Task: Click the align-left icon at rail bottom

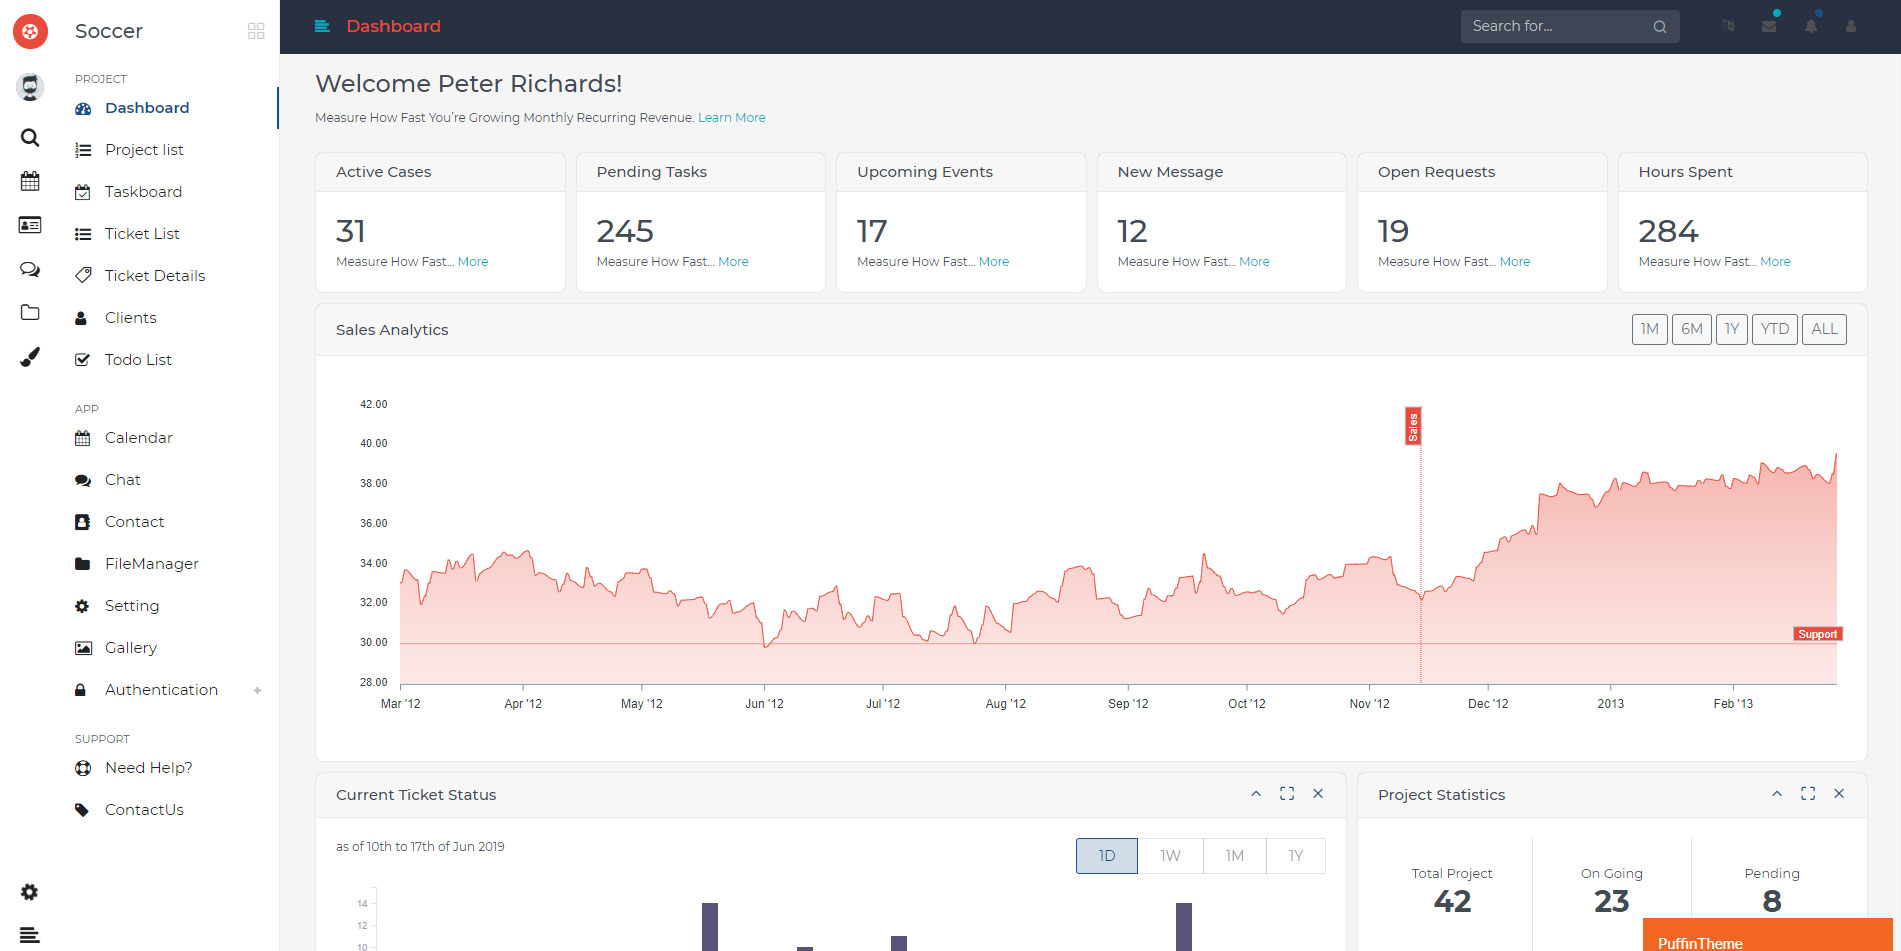Action: pyautogui.click(x=30, y=935)
